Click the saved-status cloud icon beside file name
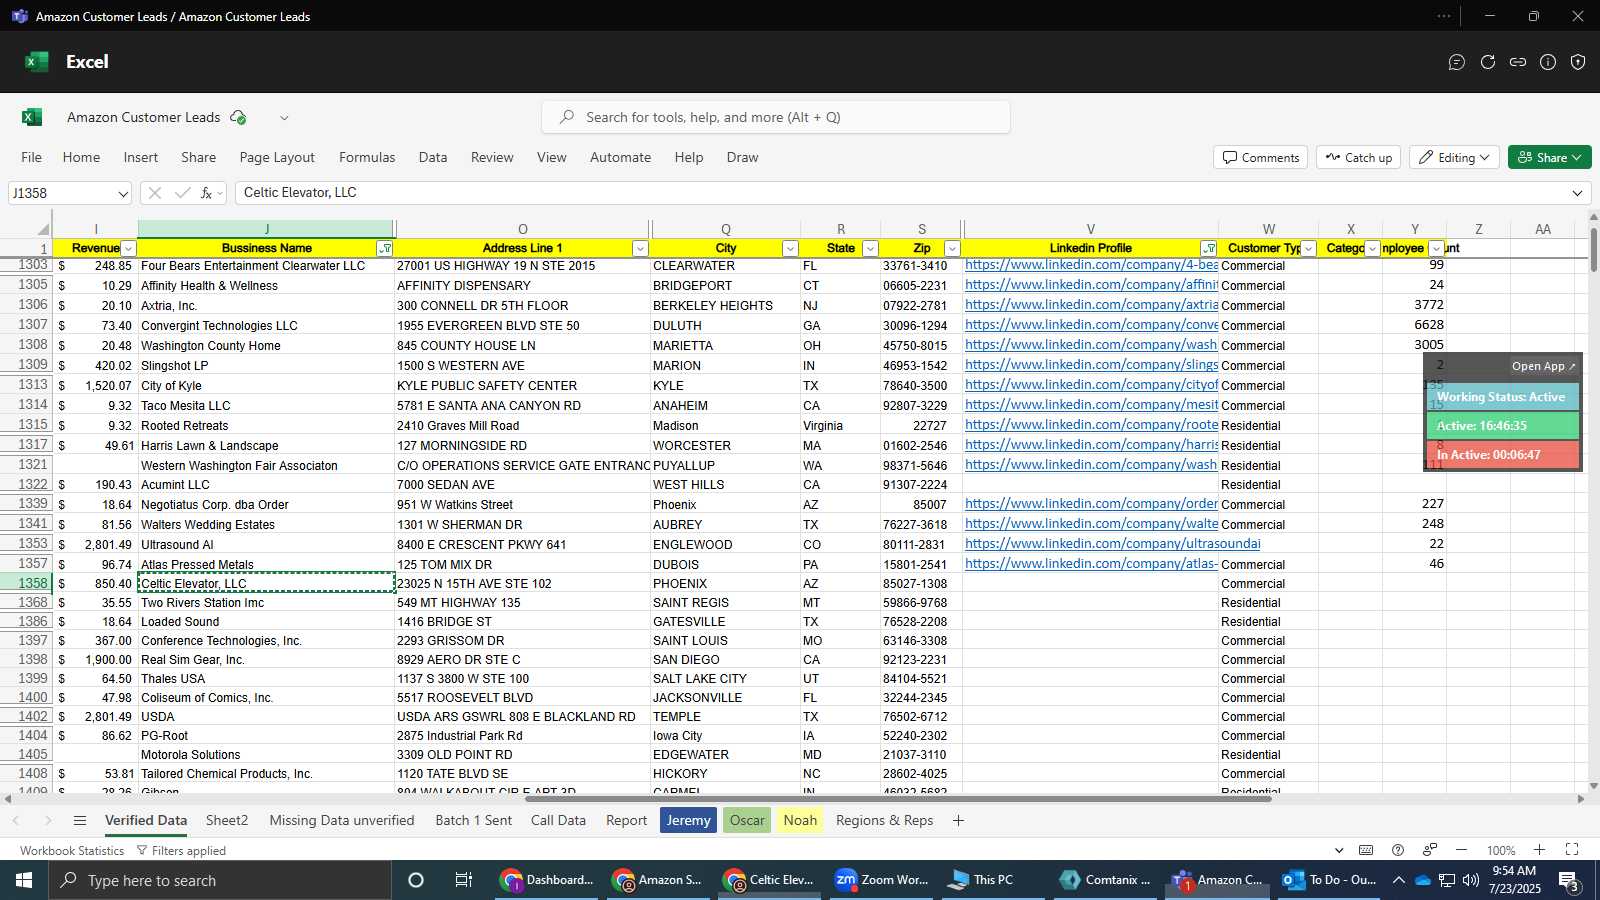This screenshot has width=1600, height=900. click(x=238, y=117)
